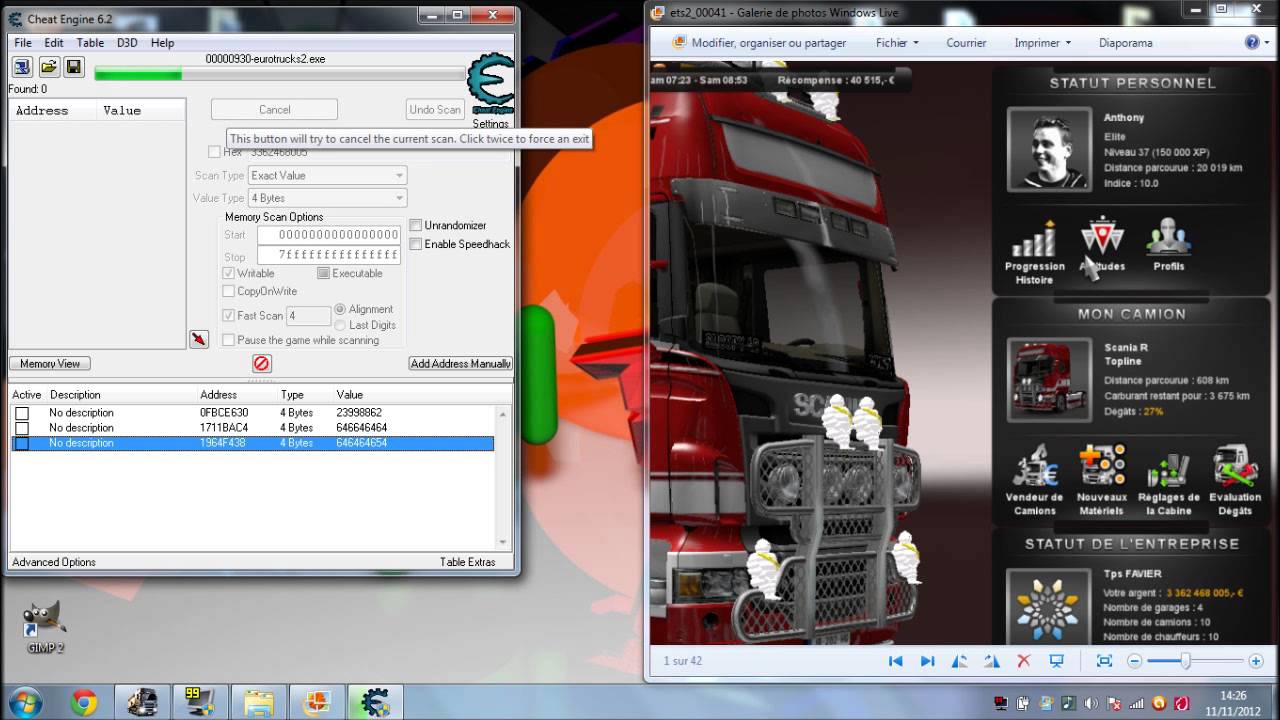Click the zoom in plus icon
Viewport: 1280px width, 720px height.
click(1256, 661)
